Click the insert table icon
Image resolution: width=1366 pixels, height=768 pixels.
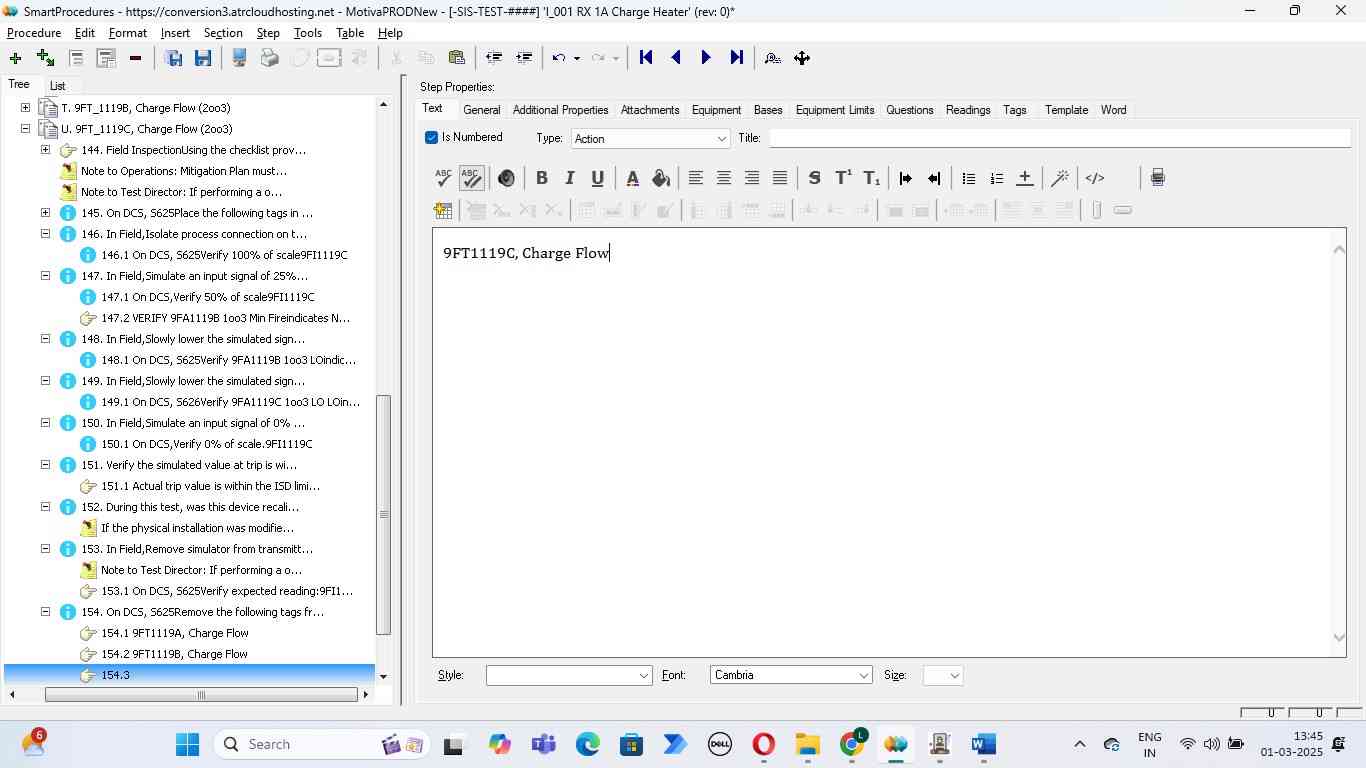tap(442, 210)
